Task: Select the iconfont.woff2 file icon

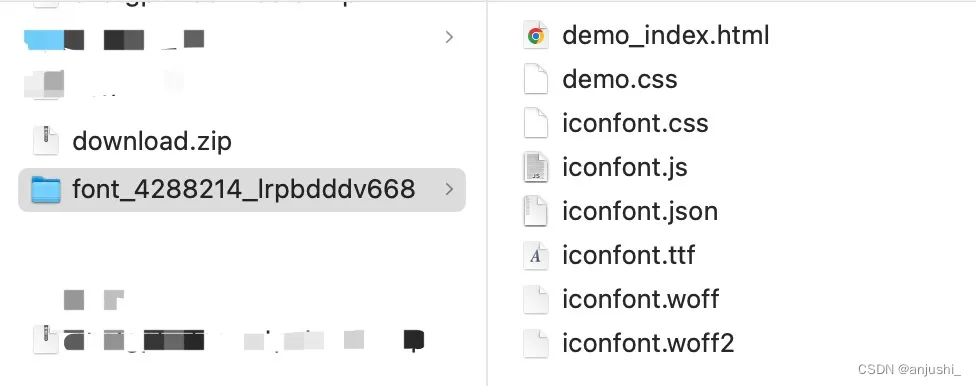Action: click(x=536, y=343)
